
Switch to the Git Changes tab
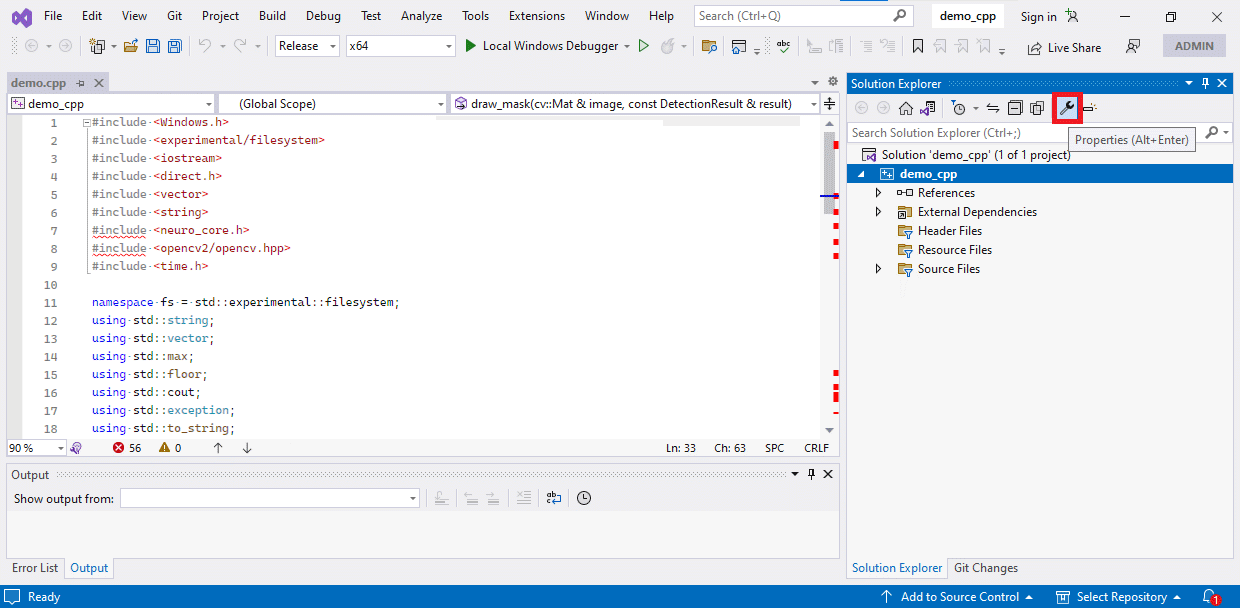coord(986,568)
